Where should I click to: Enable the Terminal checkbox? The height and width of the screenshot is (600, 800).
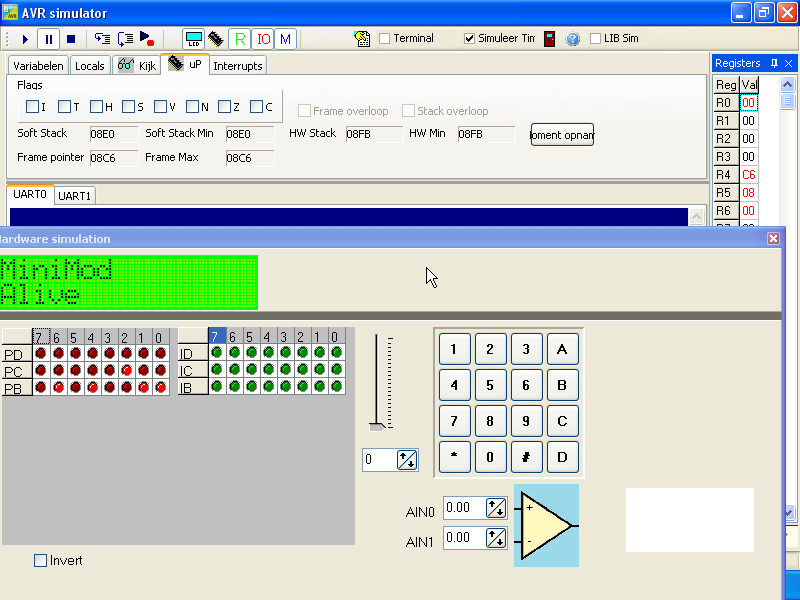tap(385, 39)
